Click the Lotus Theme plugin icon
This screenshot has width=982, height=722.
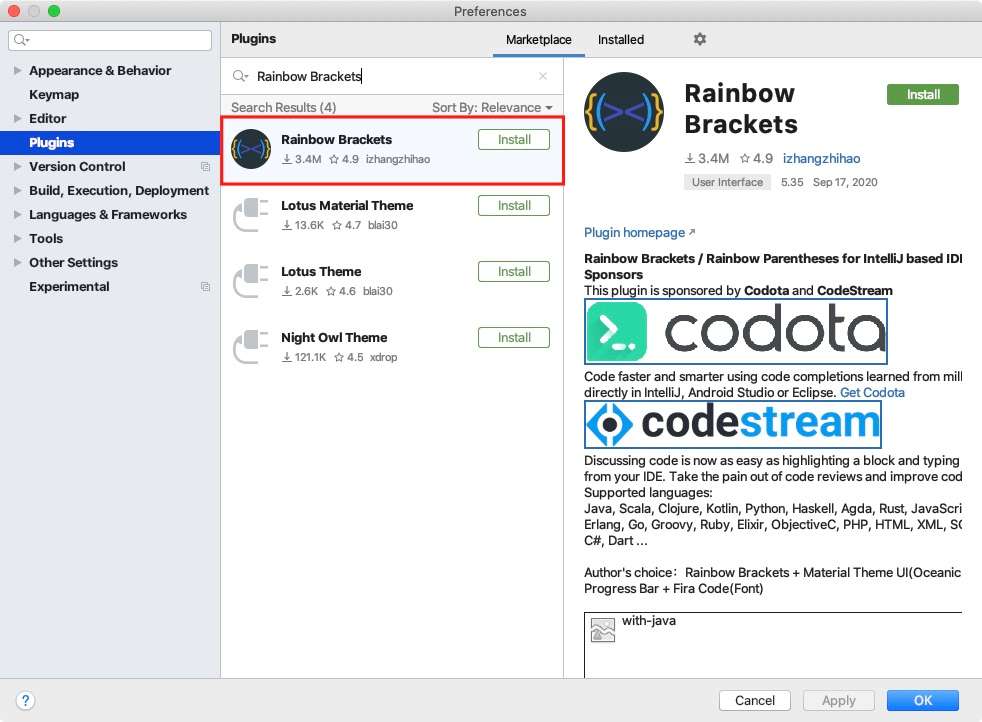point(251,281)
